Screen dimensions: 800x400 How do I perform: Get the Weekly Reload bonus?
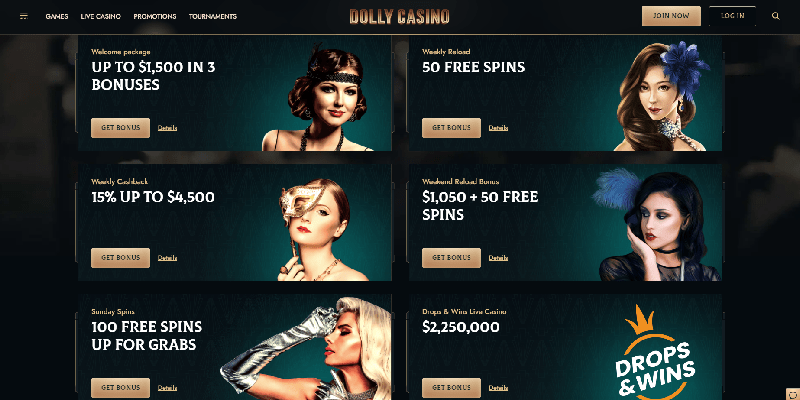(451, 128)
